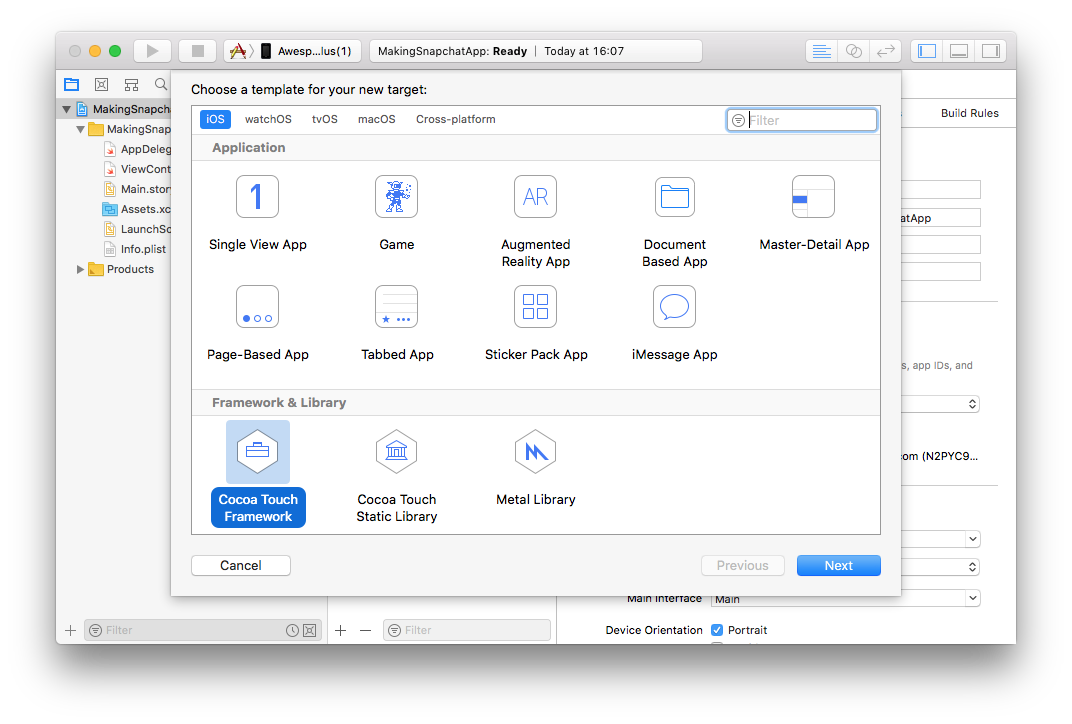The image size is (1072, 724).
Task: Expand the Products folder
Action: 81,269
